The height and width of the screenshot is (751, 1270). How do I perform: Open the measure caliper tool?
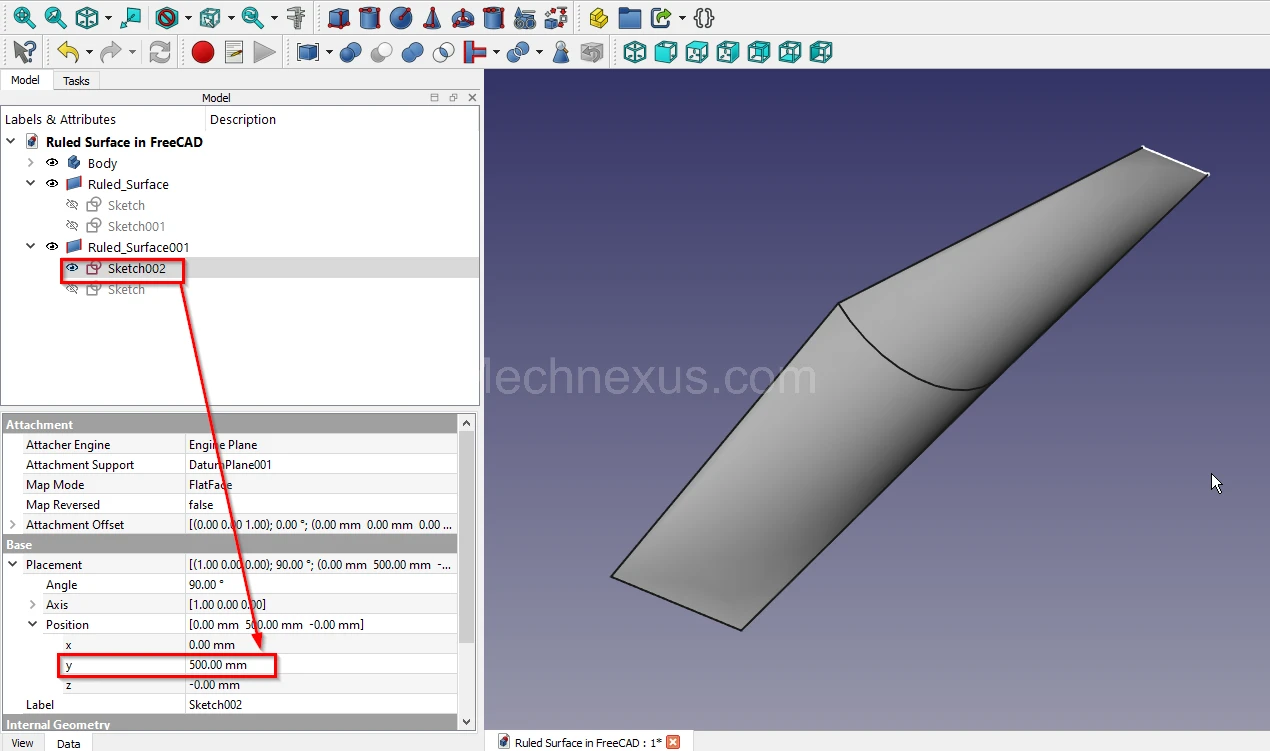click(296, 18)
